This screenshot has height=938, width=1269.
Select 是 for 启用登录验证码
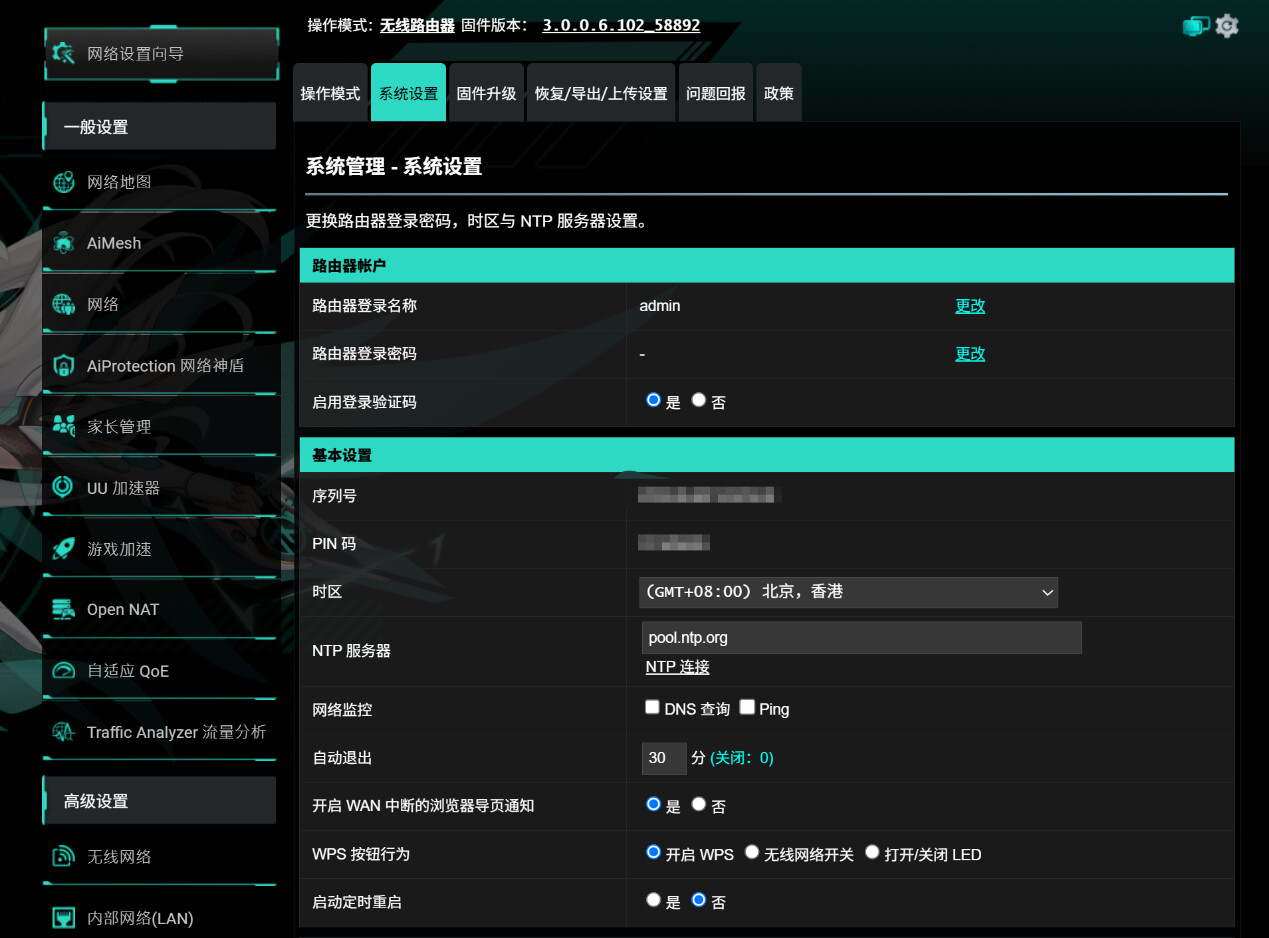[653, 400]
